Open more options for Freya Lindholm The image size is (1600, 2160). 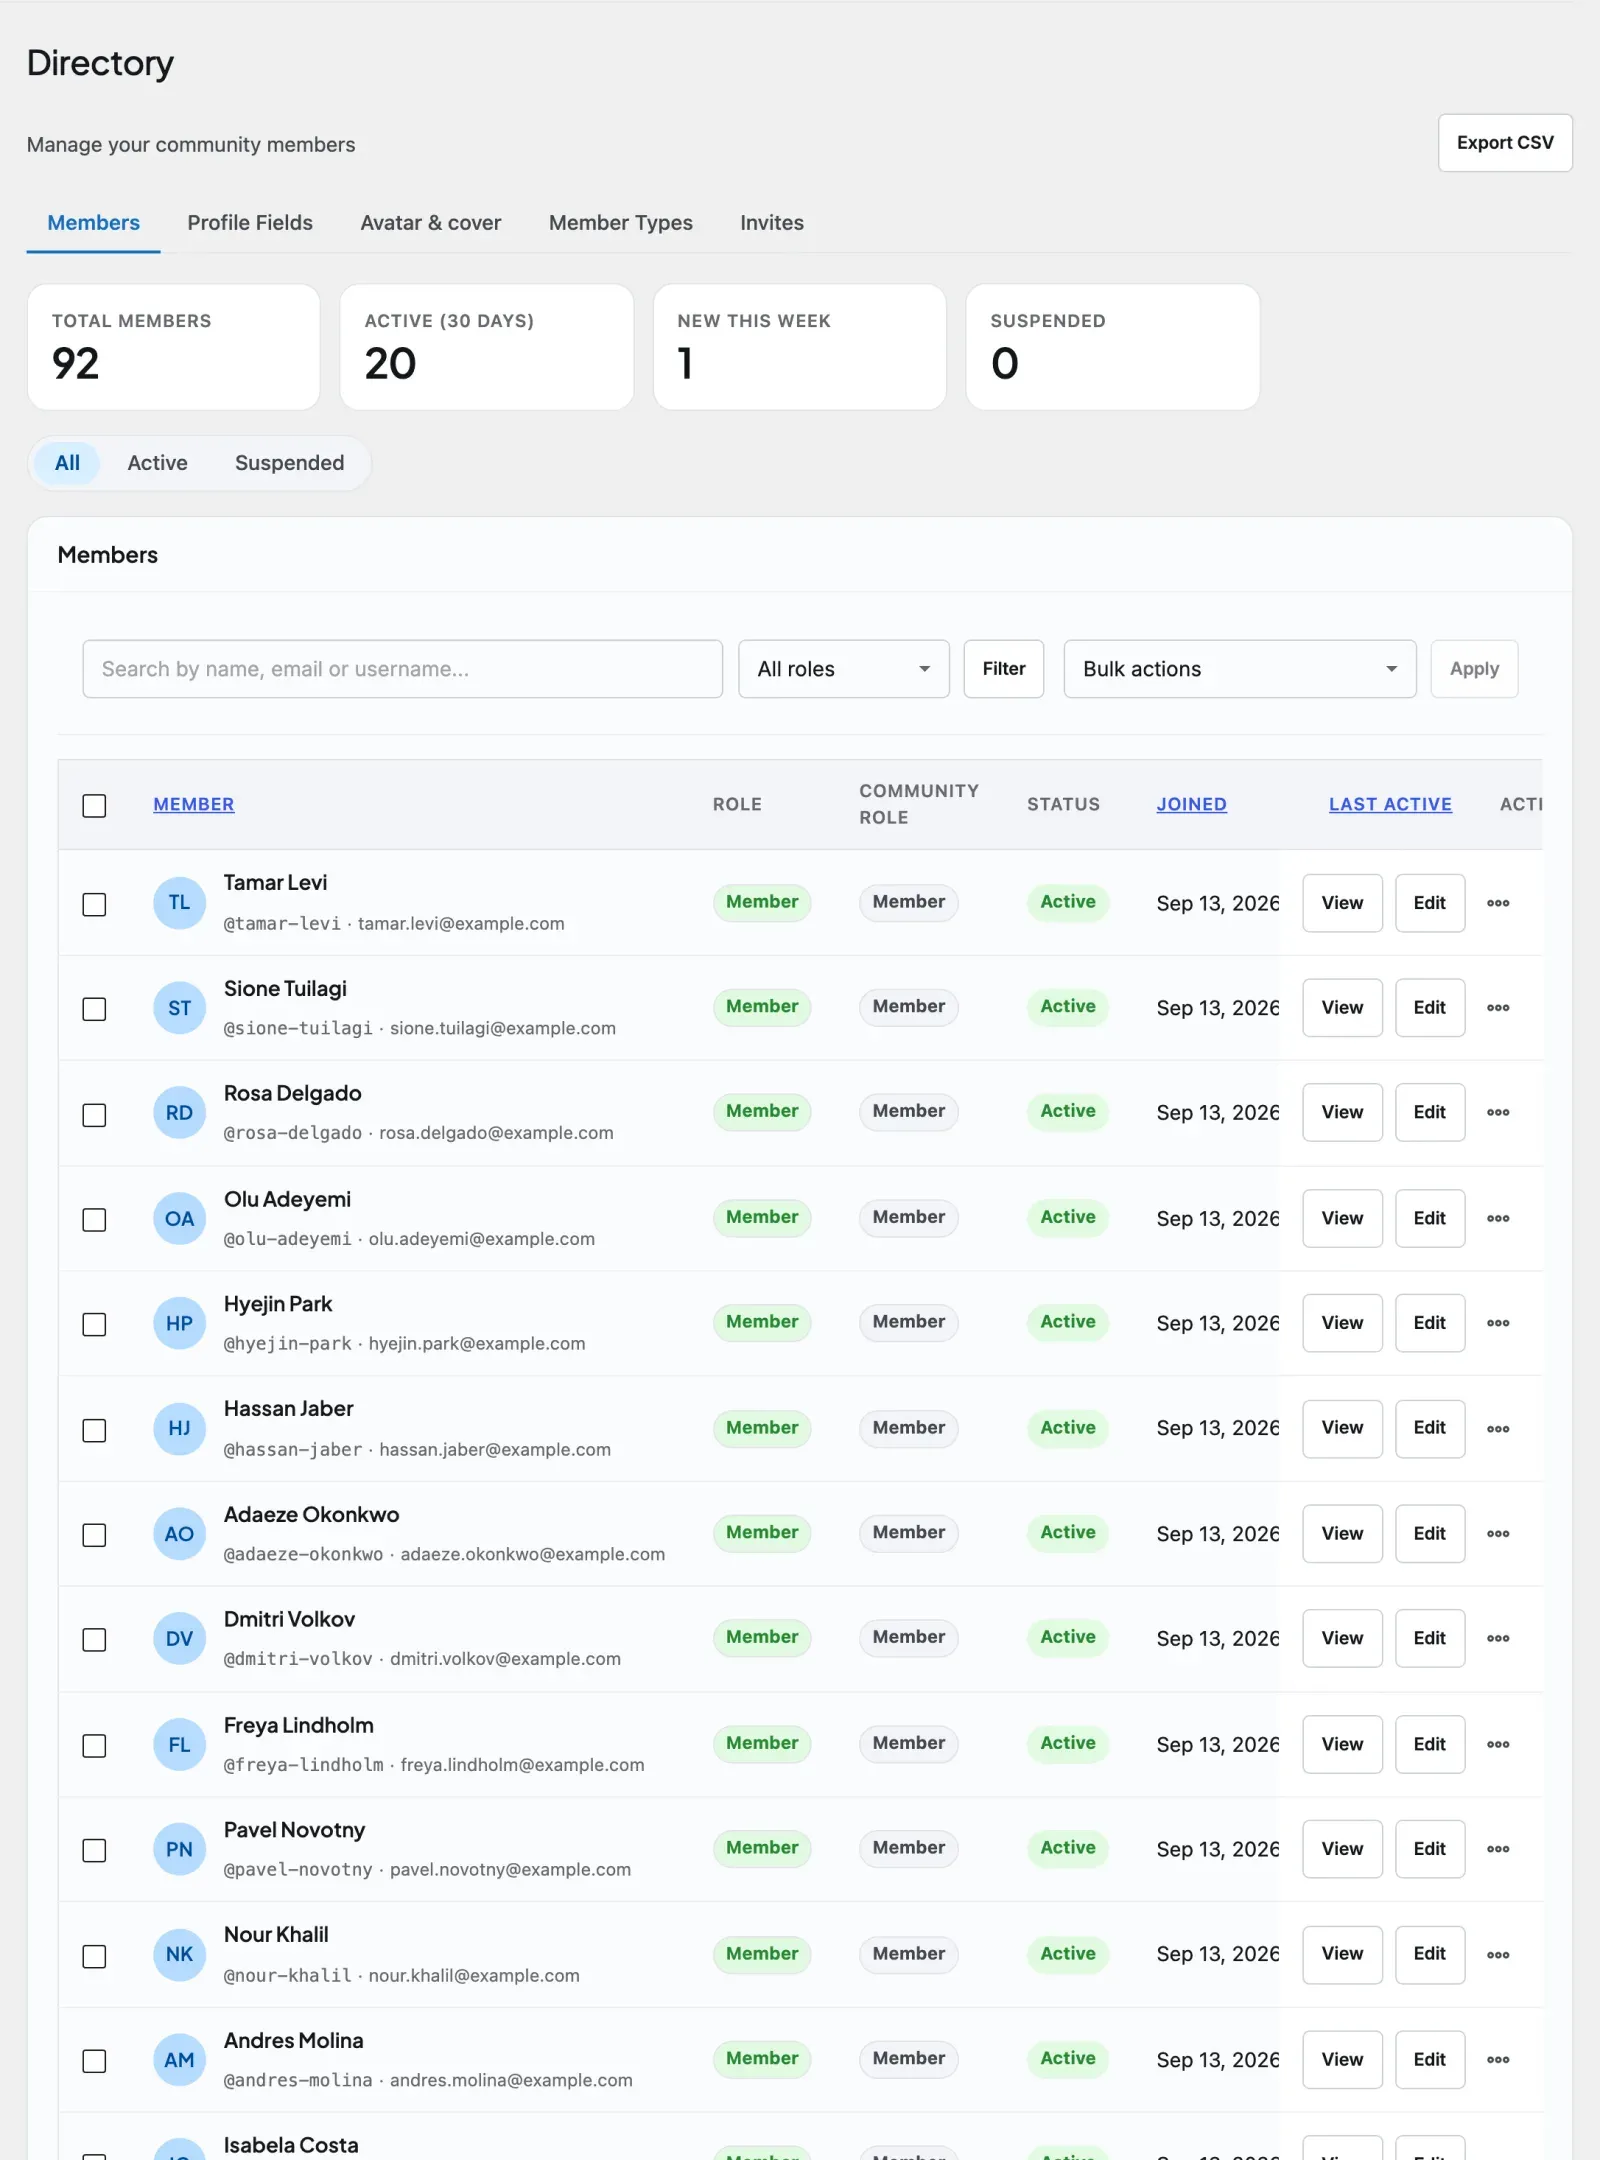1497,1744
